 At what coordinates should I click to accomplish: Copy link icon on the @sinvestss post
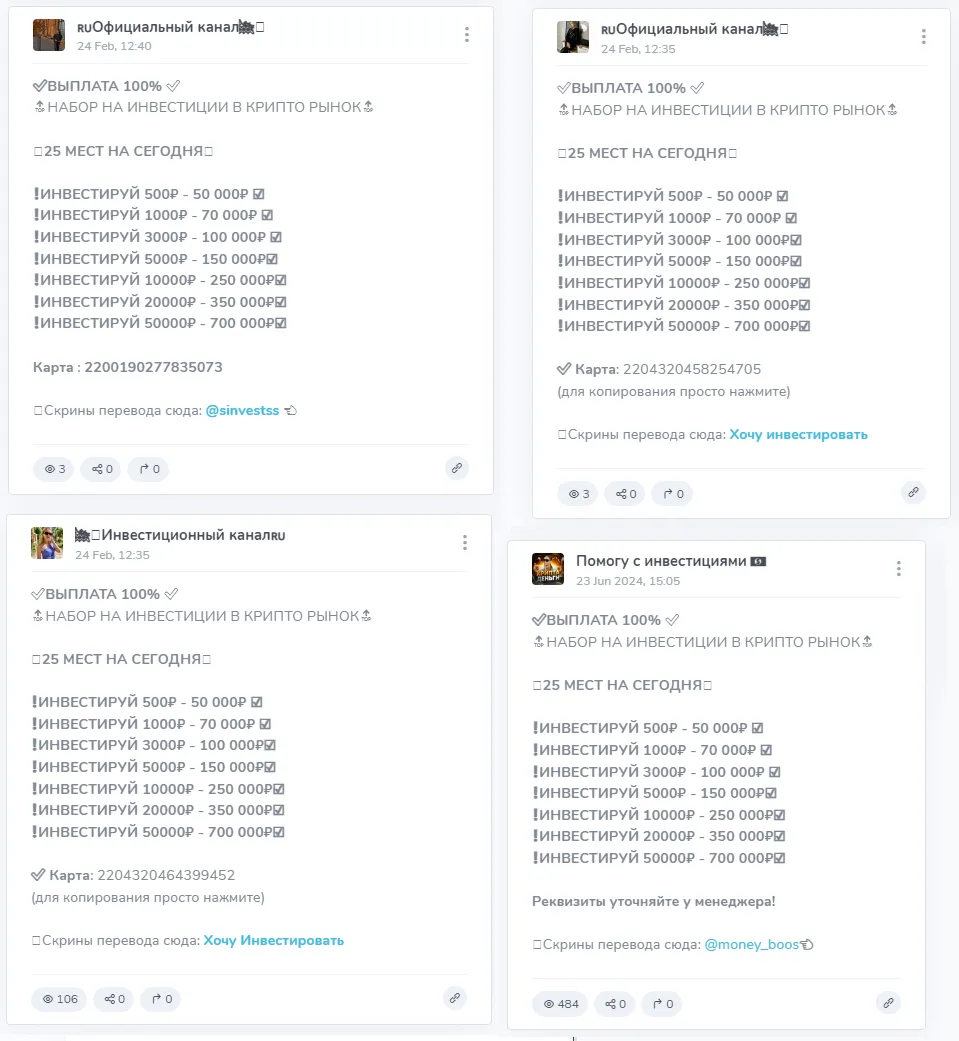click(x=457, y=468)
